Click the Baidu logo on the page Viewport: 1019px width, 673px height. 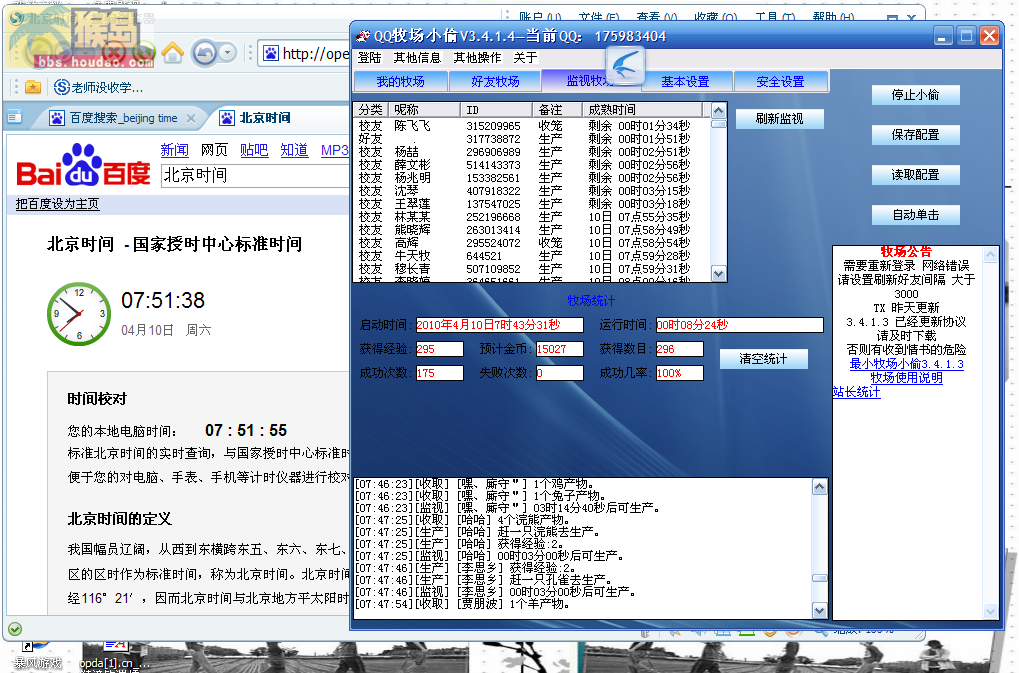coord(83,165)
